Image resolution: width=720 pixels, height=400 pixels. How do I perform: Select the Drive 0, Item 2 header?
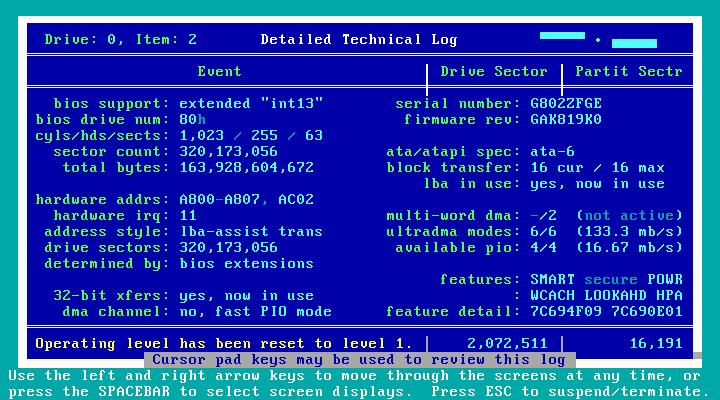121,40
